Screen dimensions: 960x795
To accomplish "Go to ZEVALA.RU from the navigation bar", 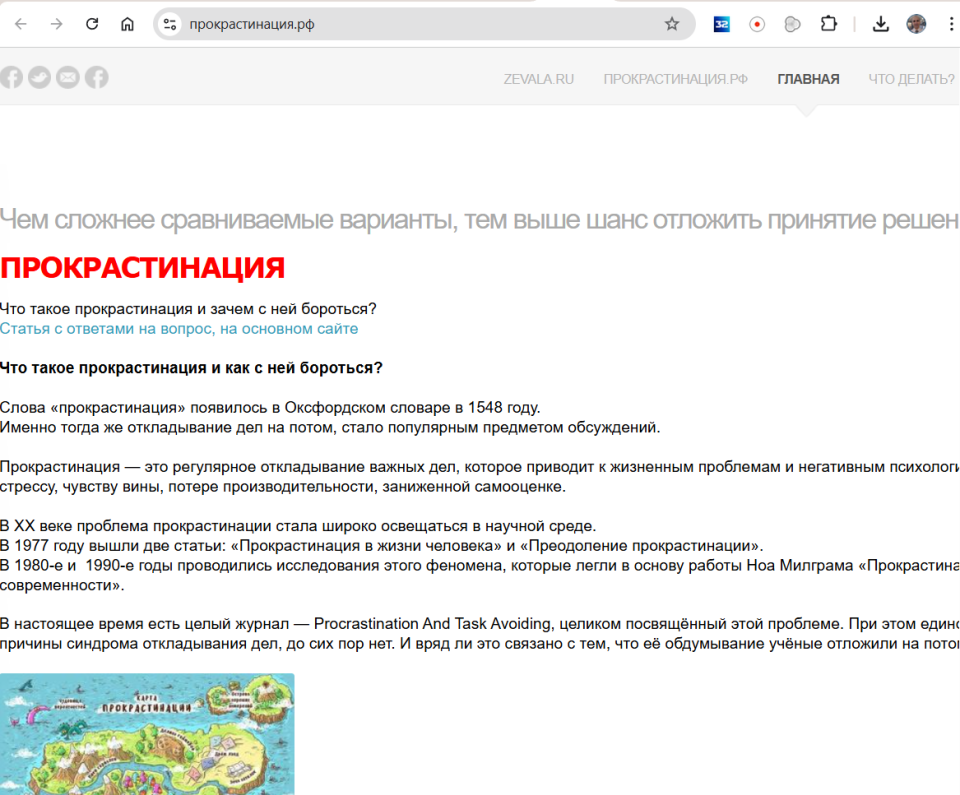I will pyautogui.click(x=539, y=78).
